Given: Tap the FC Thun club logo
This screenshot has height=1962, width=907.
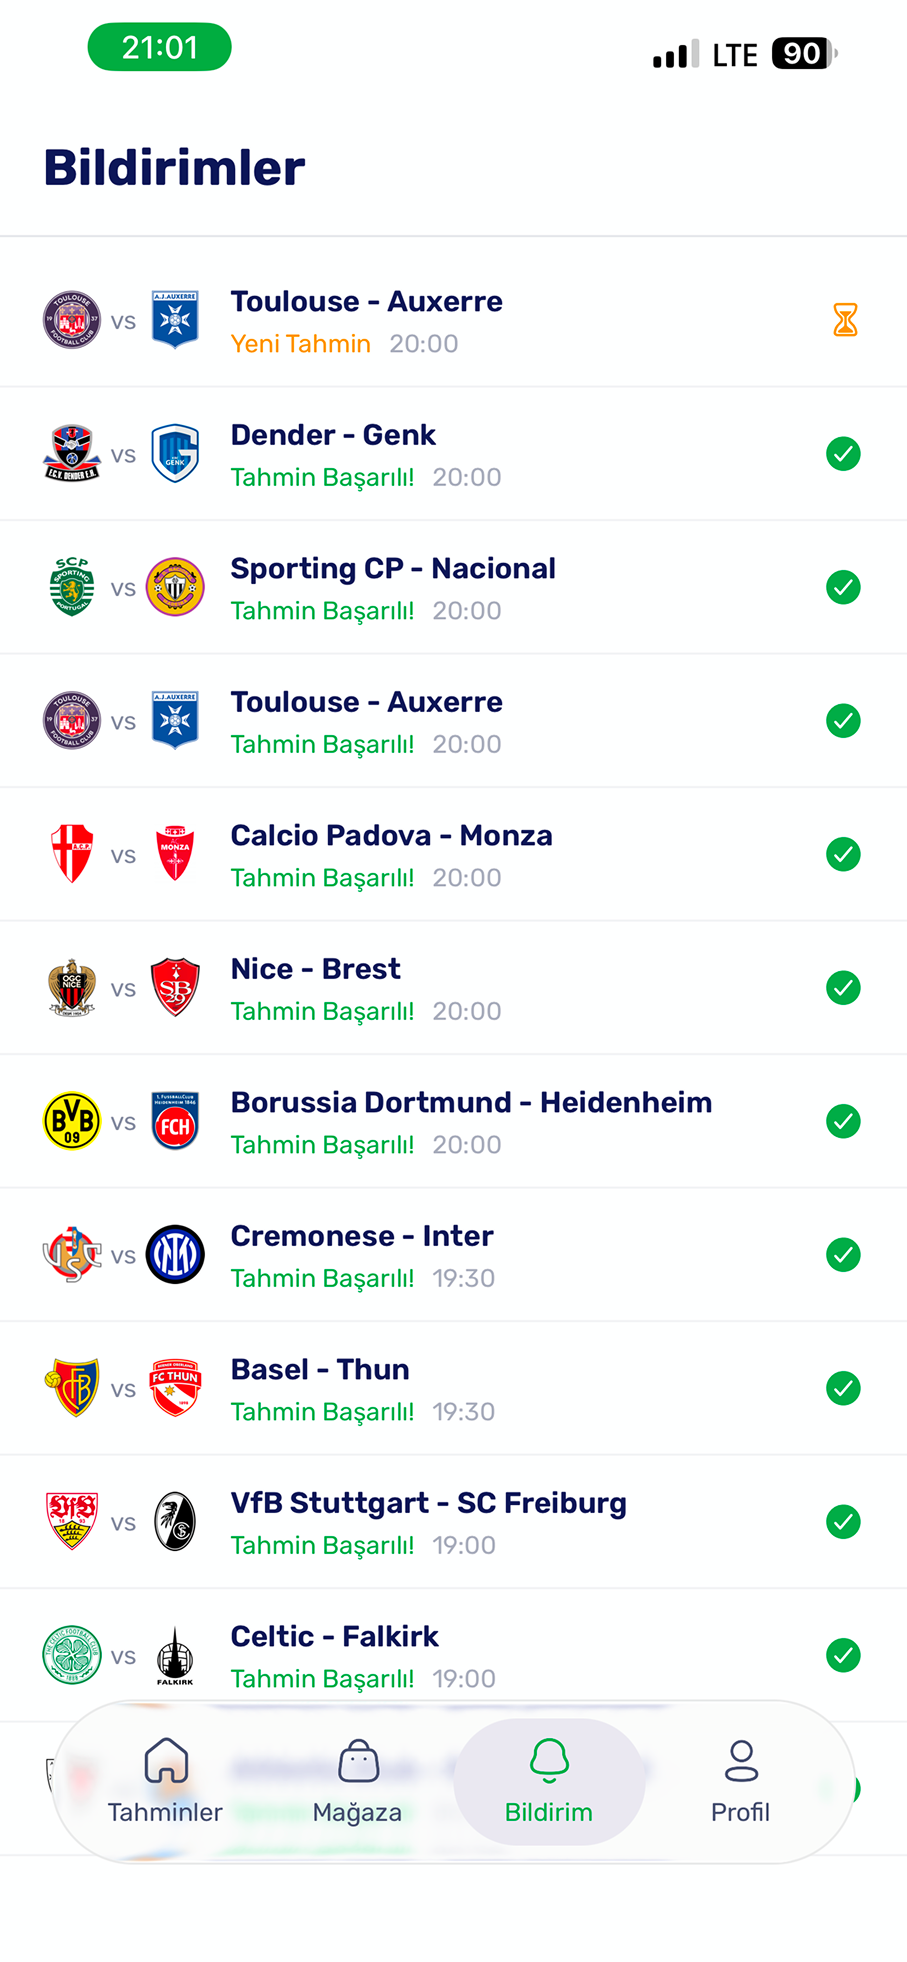Looking at the screenshot, I should click(x=175, y=1388).
